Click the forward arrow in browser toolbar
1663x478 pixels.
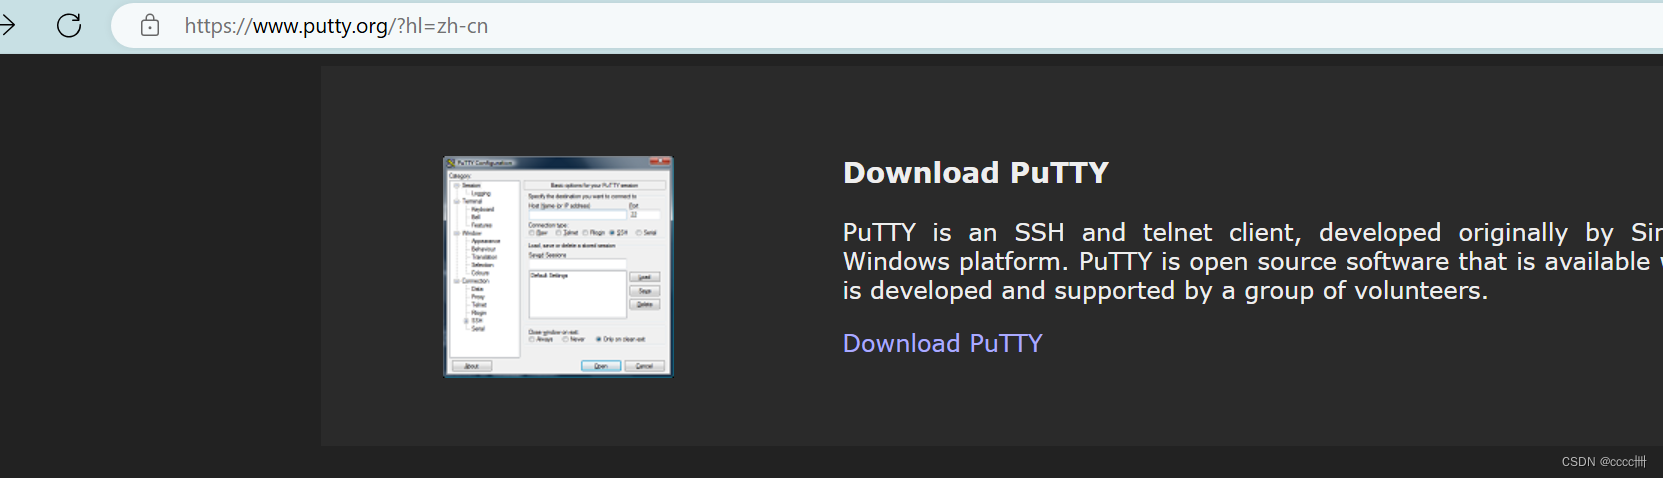point(7,25)
